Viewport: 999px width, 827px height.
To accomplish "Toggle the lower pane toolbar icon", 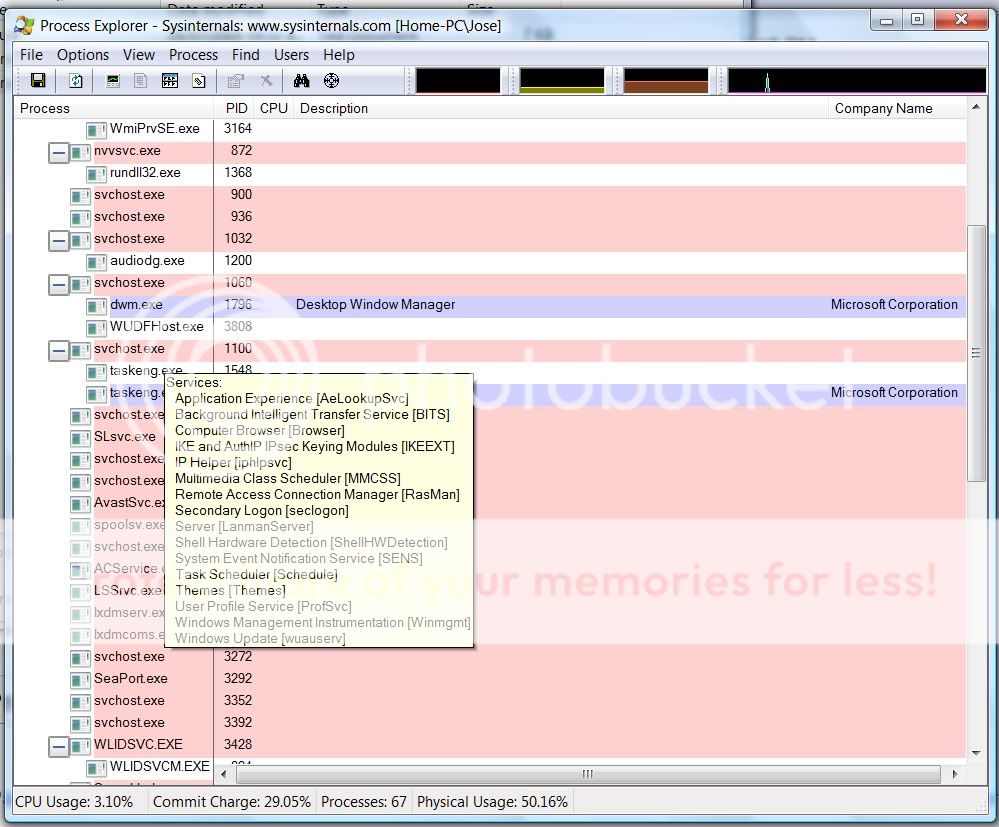I will (x=169, y=80).
